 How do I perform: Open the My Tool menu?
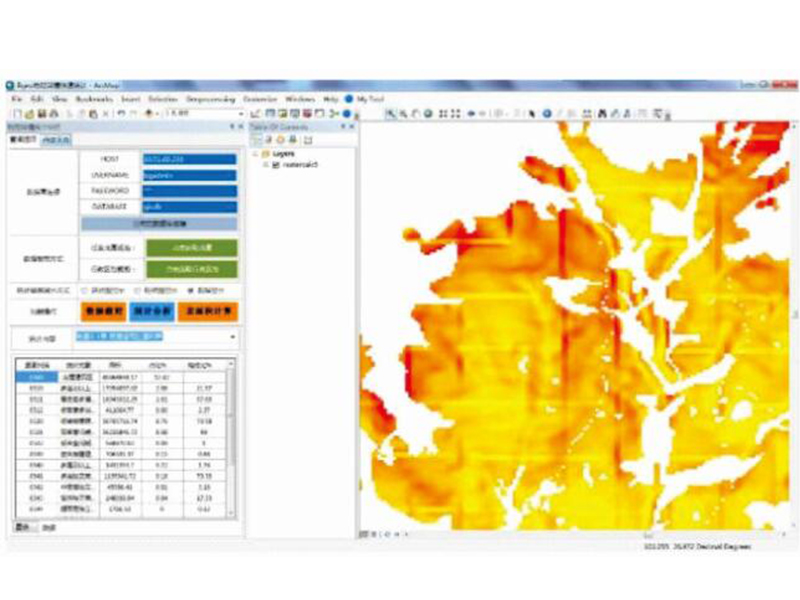coord(370,99)
